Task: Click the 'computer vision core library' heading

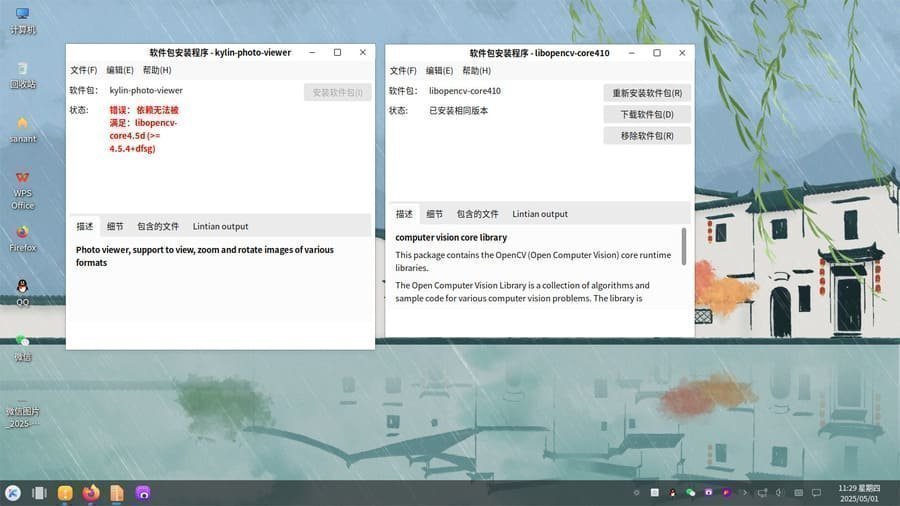Action: 451,237
